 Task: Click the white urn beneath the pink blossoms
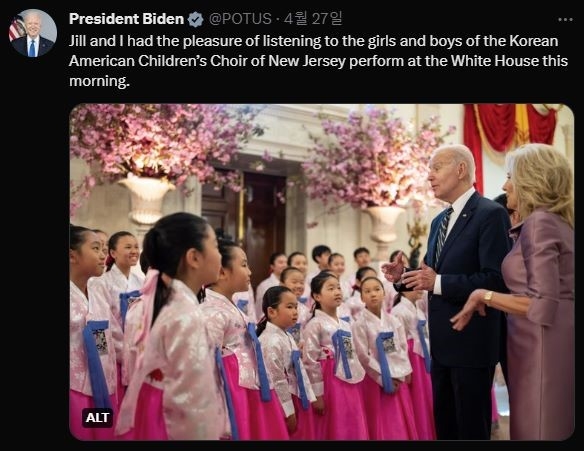(x=146, y=199)
